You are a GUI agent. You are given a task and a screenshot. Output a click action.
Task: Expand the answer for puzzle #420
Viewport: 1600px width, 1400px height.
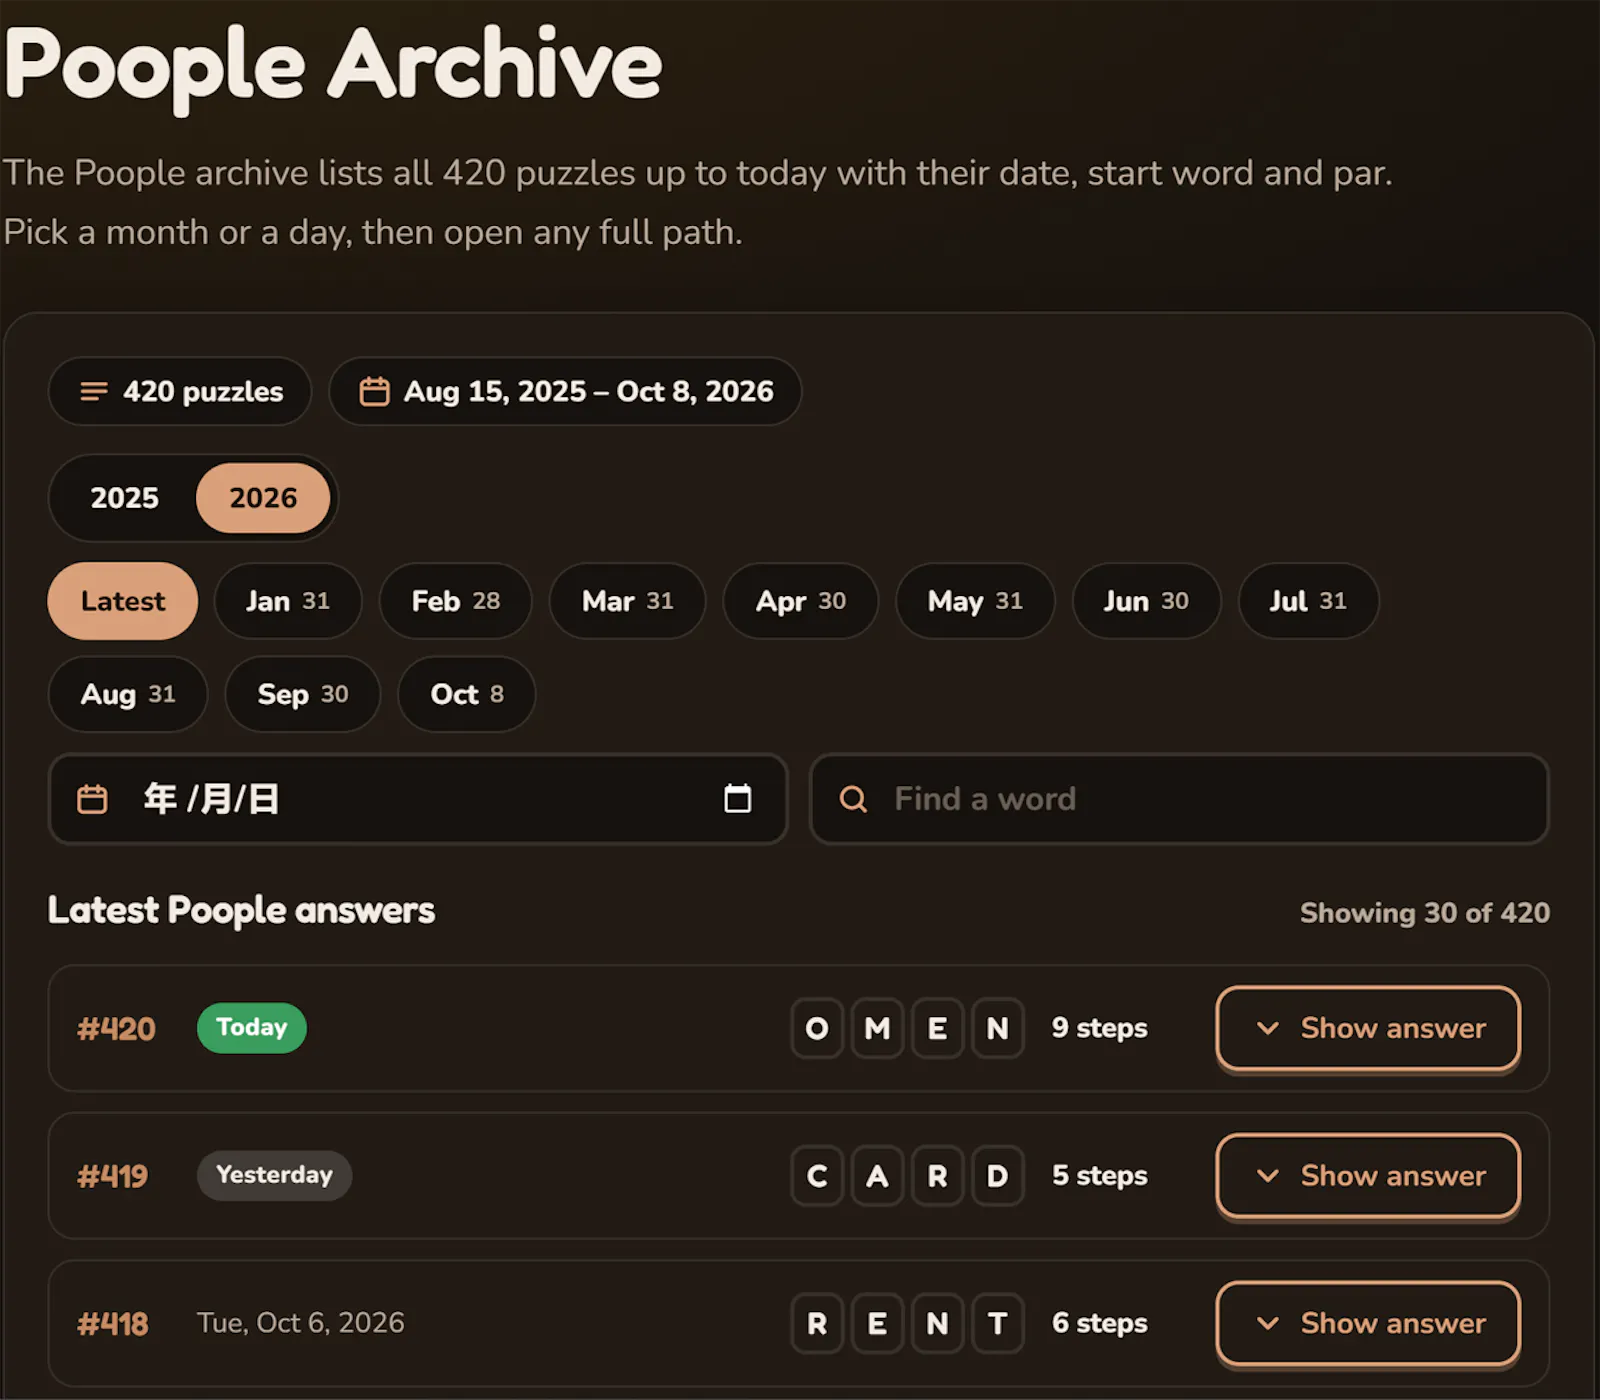click(x=1368, y=1028)
